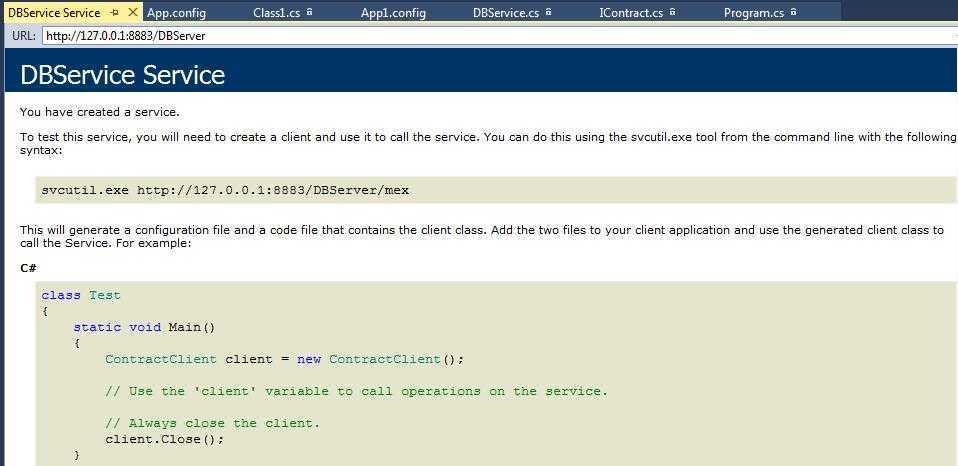Click the svcutil.exe command line text
Image resolution: width=958 pixels, height=466 pixels.
[225, 191]
